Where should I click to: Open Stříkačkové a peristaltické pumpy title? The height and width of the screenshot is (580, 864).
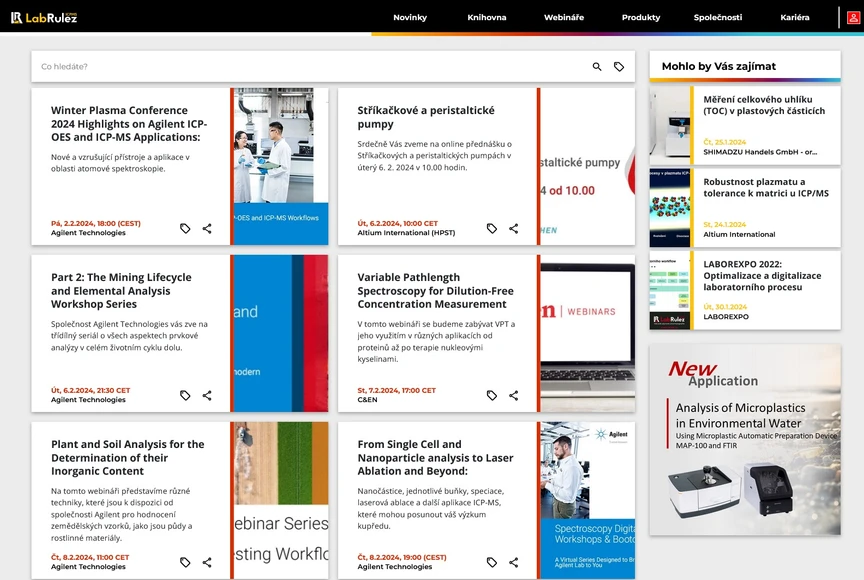point(426,117)
